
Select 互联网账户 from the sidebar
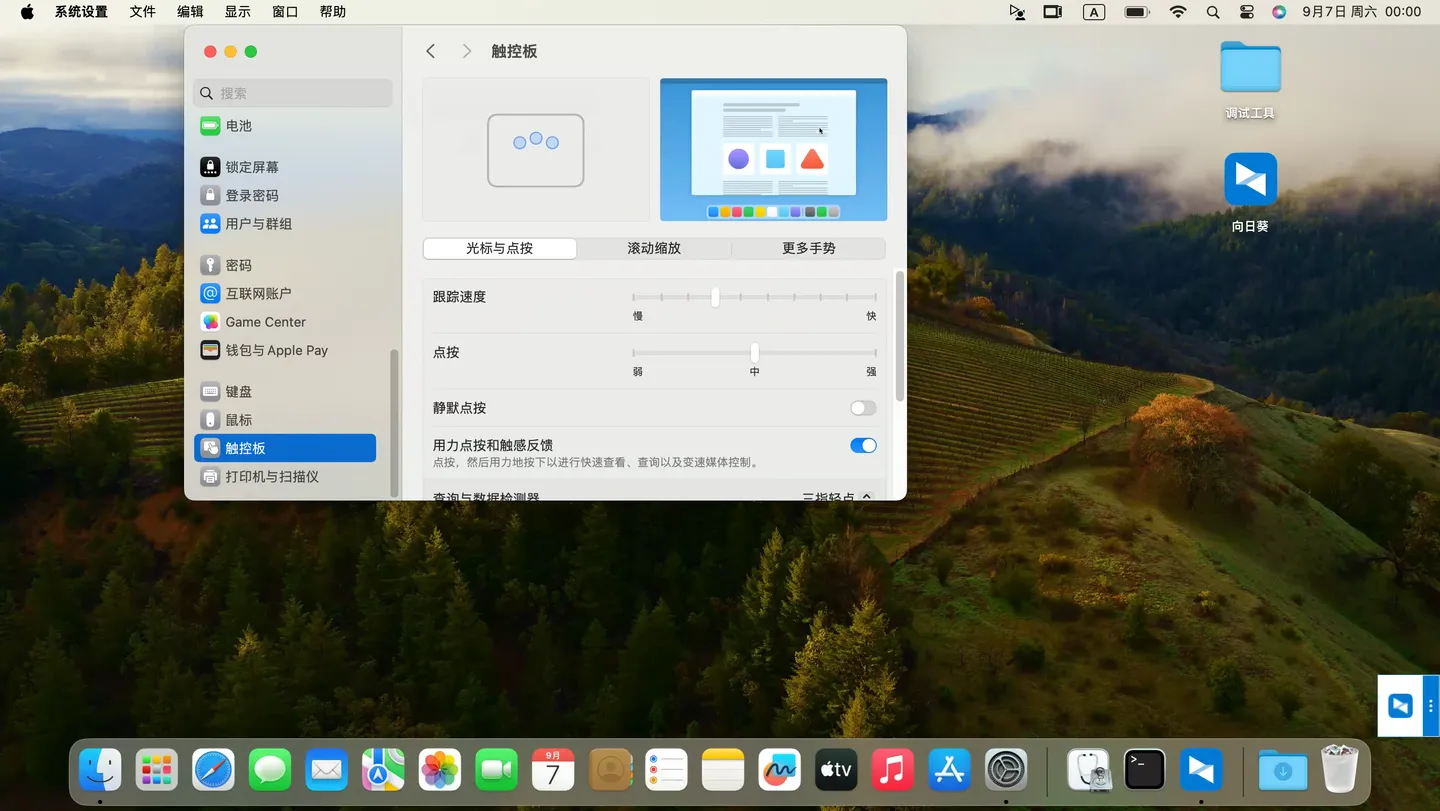click(x=256, y=293)
